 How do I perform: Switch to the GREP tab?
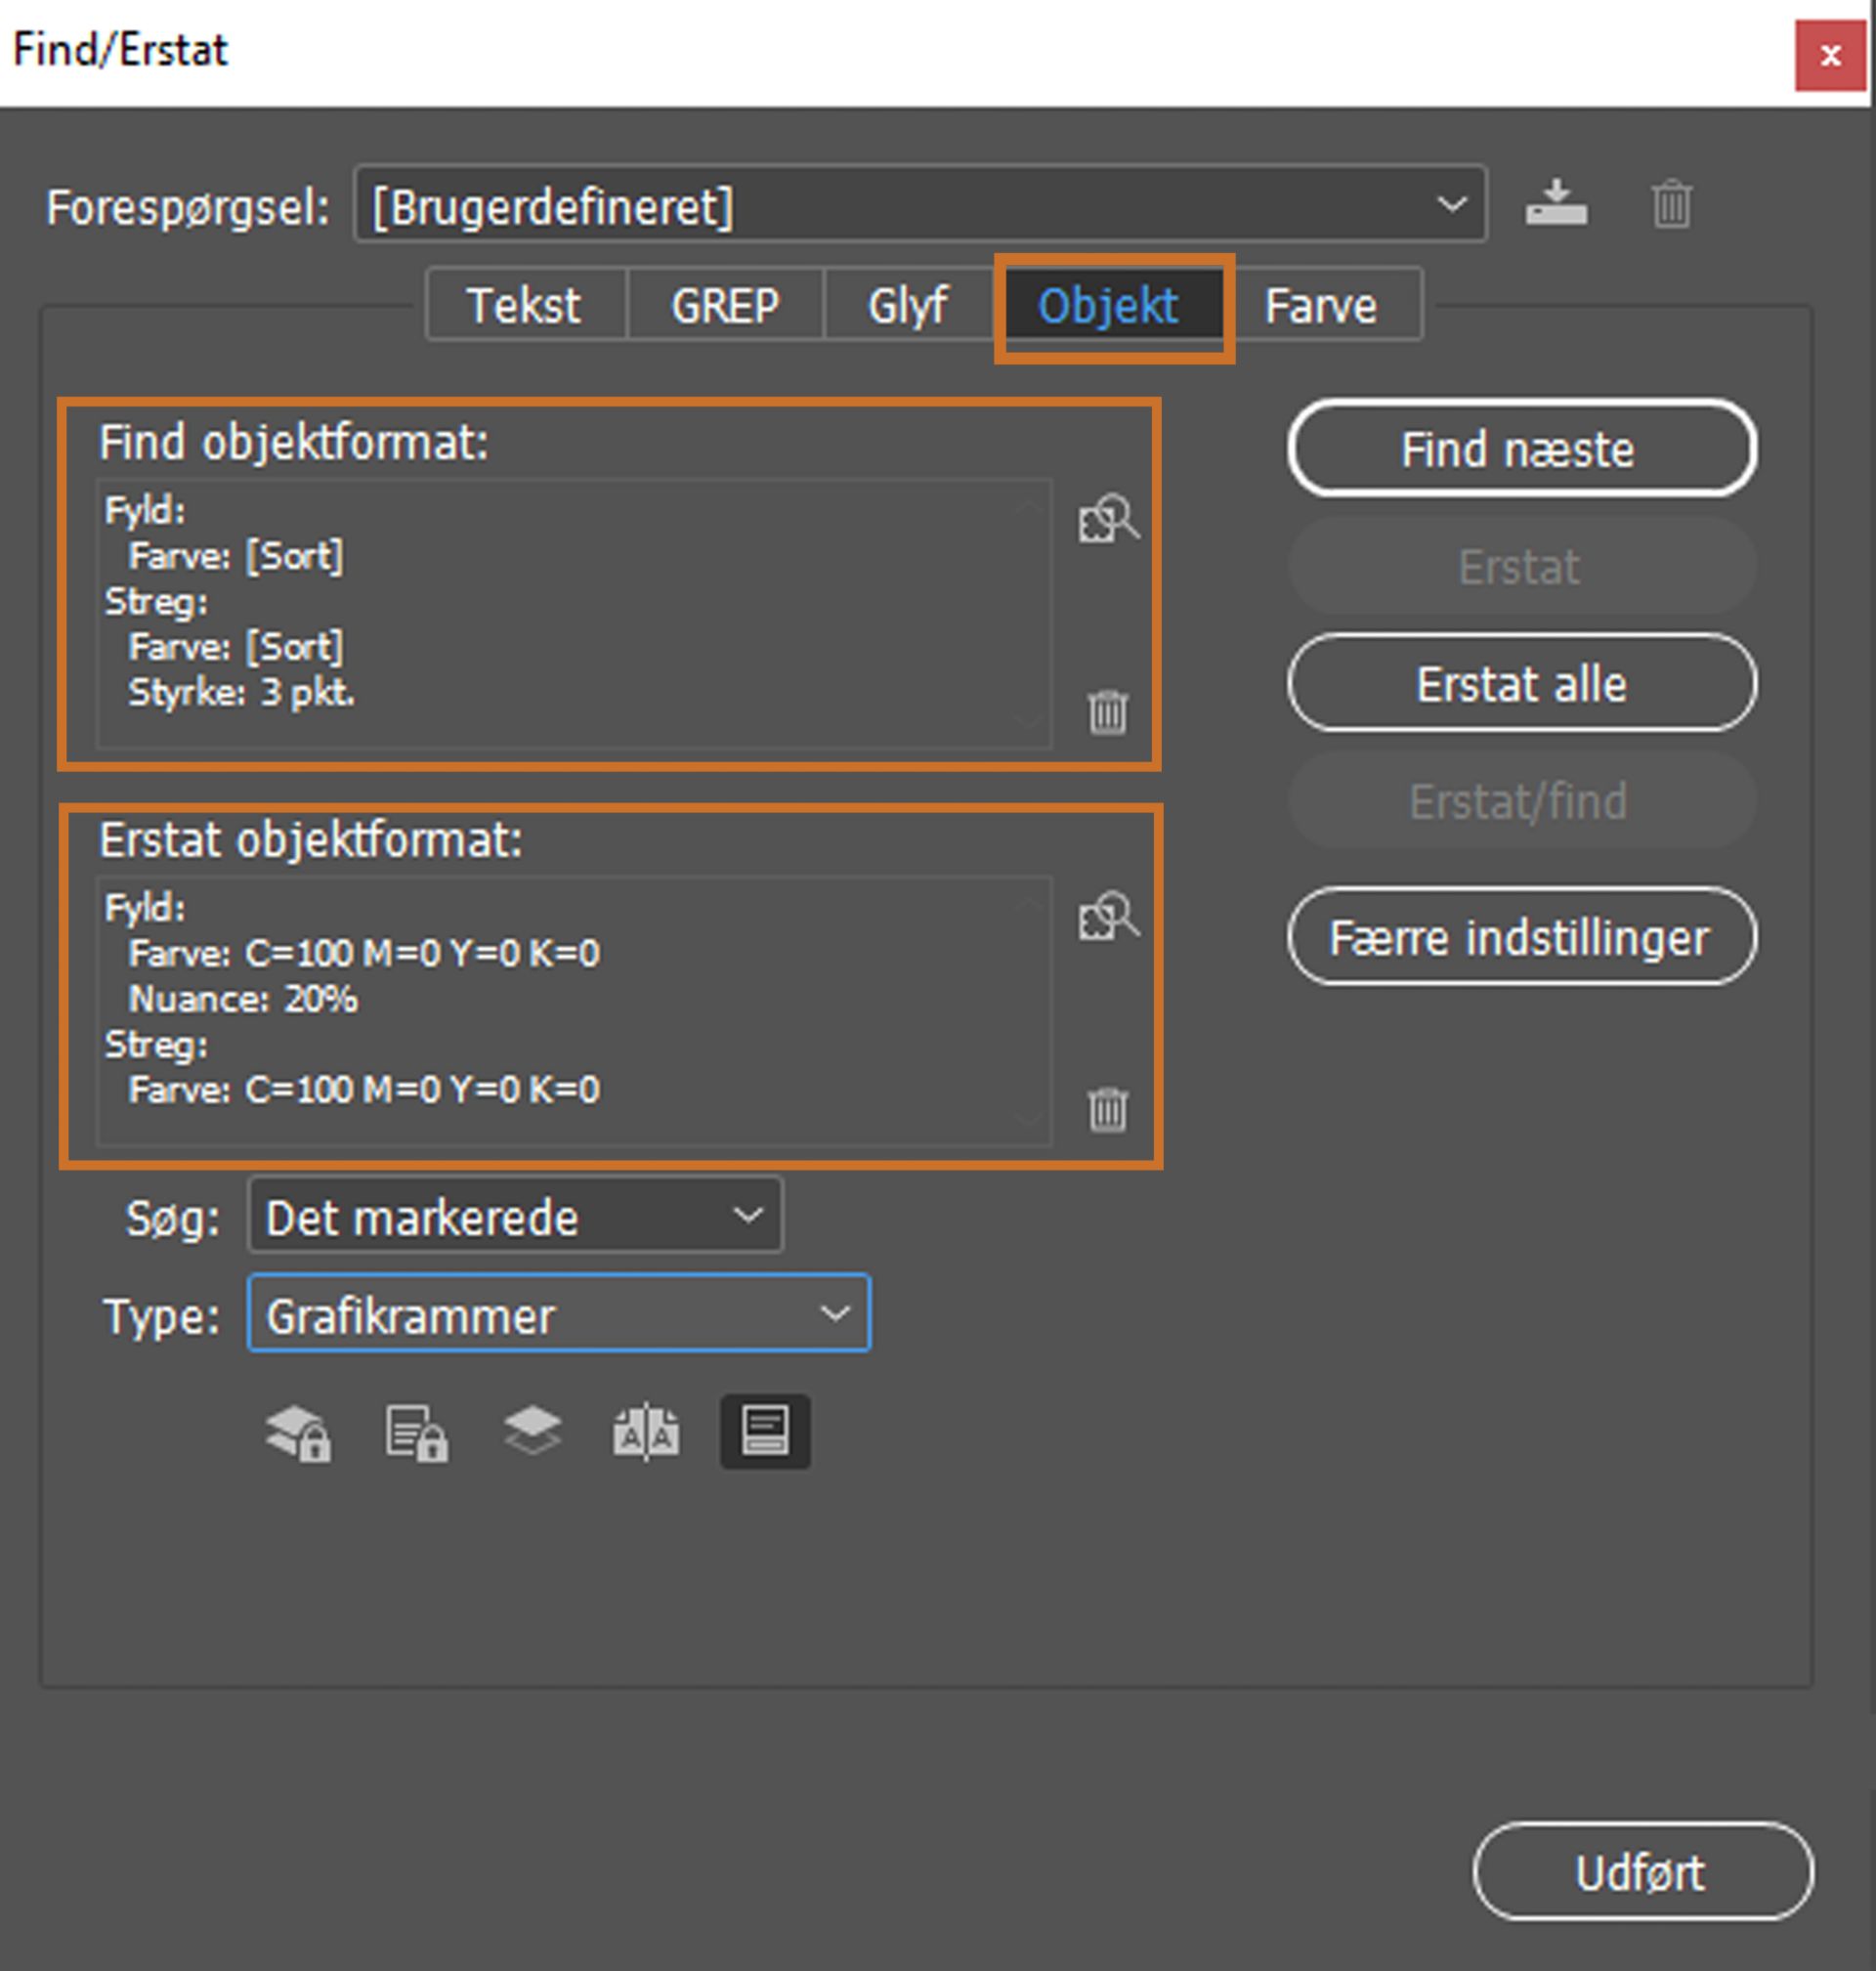pos(725,305)
